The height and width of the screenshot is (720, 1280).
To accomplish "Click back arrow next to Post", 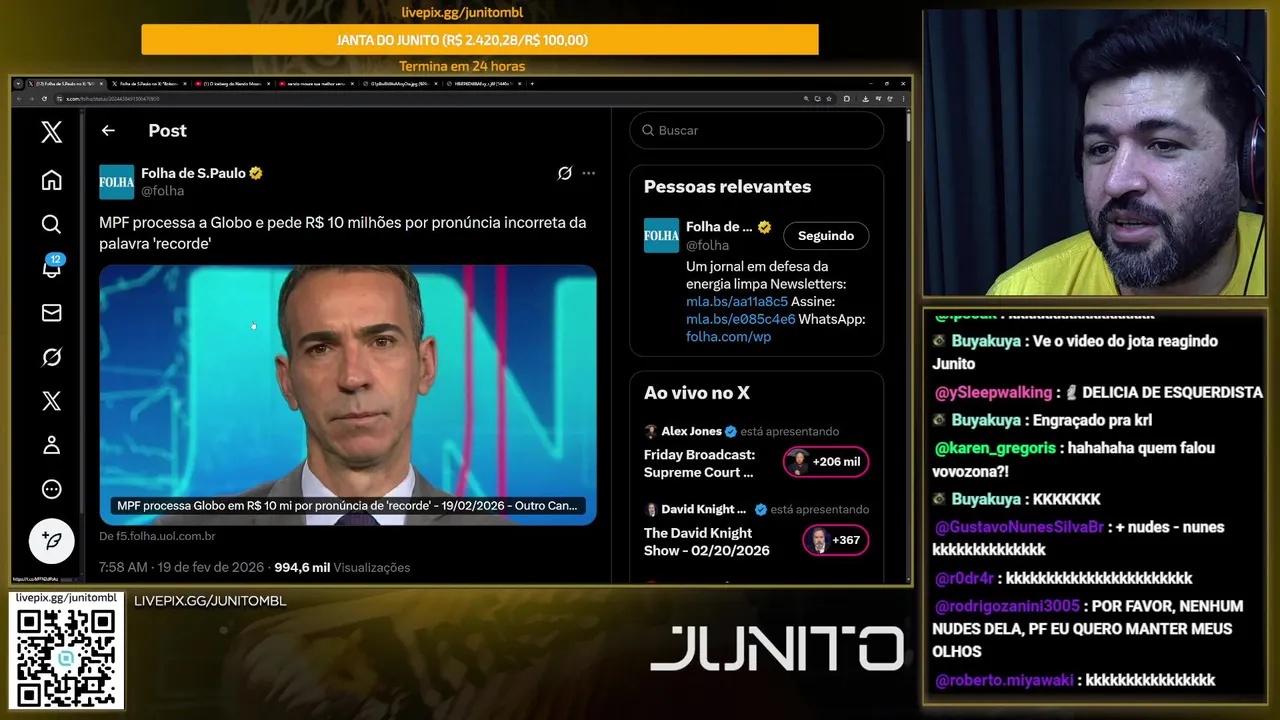I will [x=108, y=131].
